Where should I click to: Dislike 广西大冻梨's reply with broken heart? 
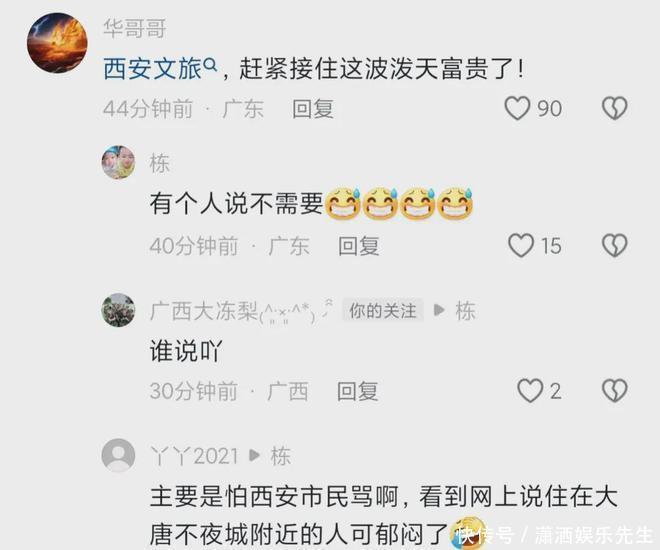(x=615, y=391)
